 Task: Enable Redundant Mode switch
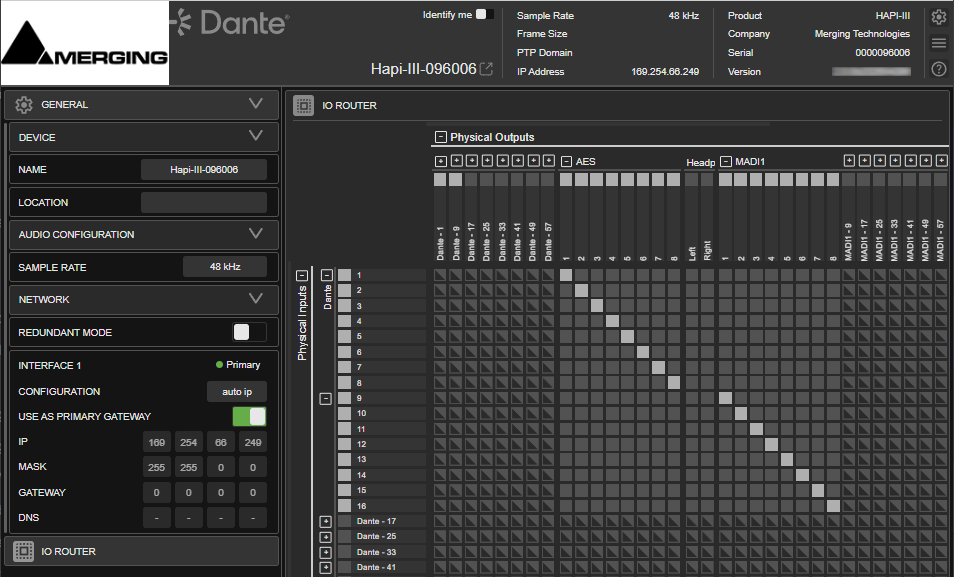tap(249, 332)
